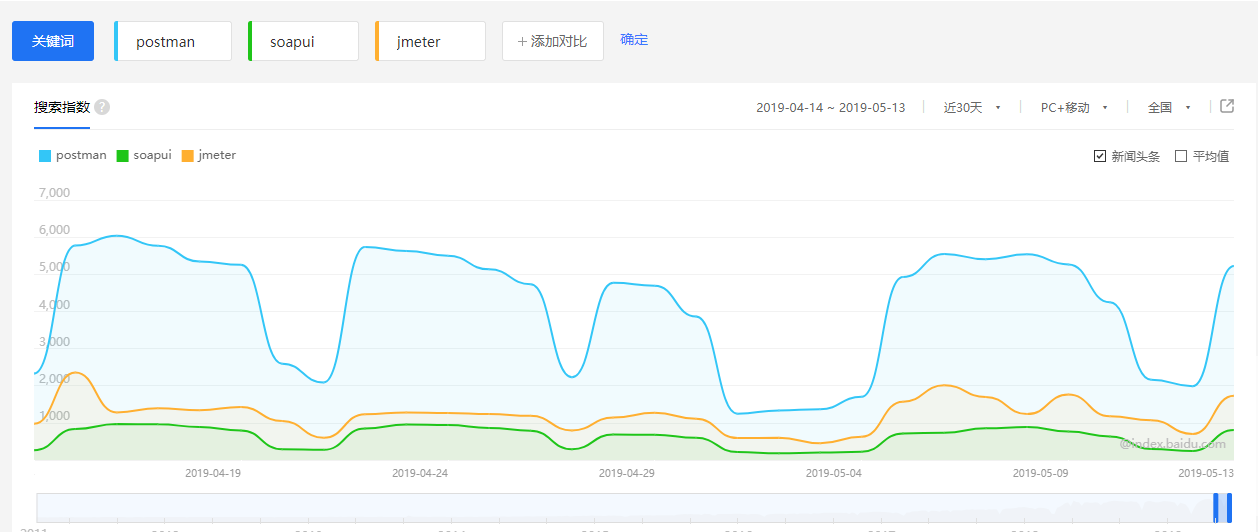
Task: Click the 4,000 y-axis value
Action: pyautogui.click(x=54, y=305)
